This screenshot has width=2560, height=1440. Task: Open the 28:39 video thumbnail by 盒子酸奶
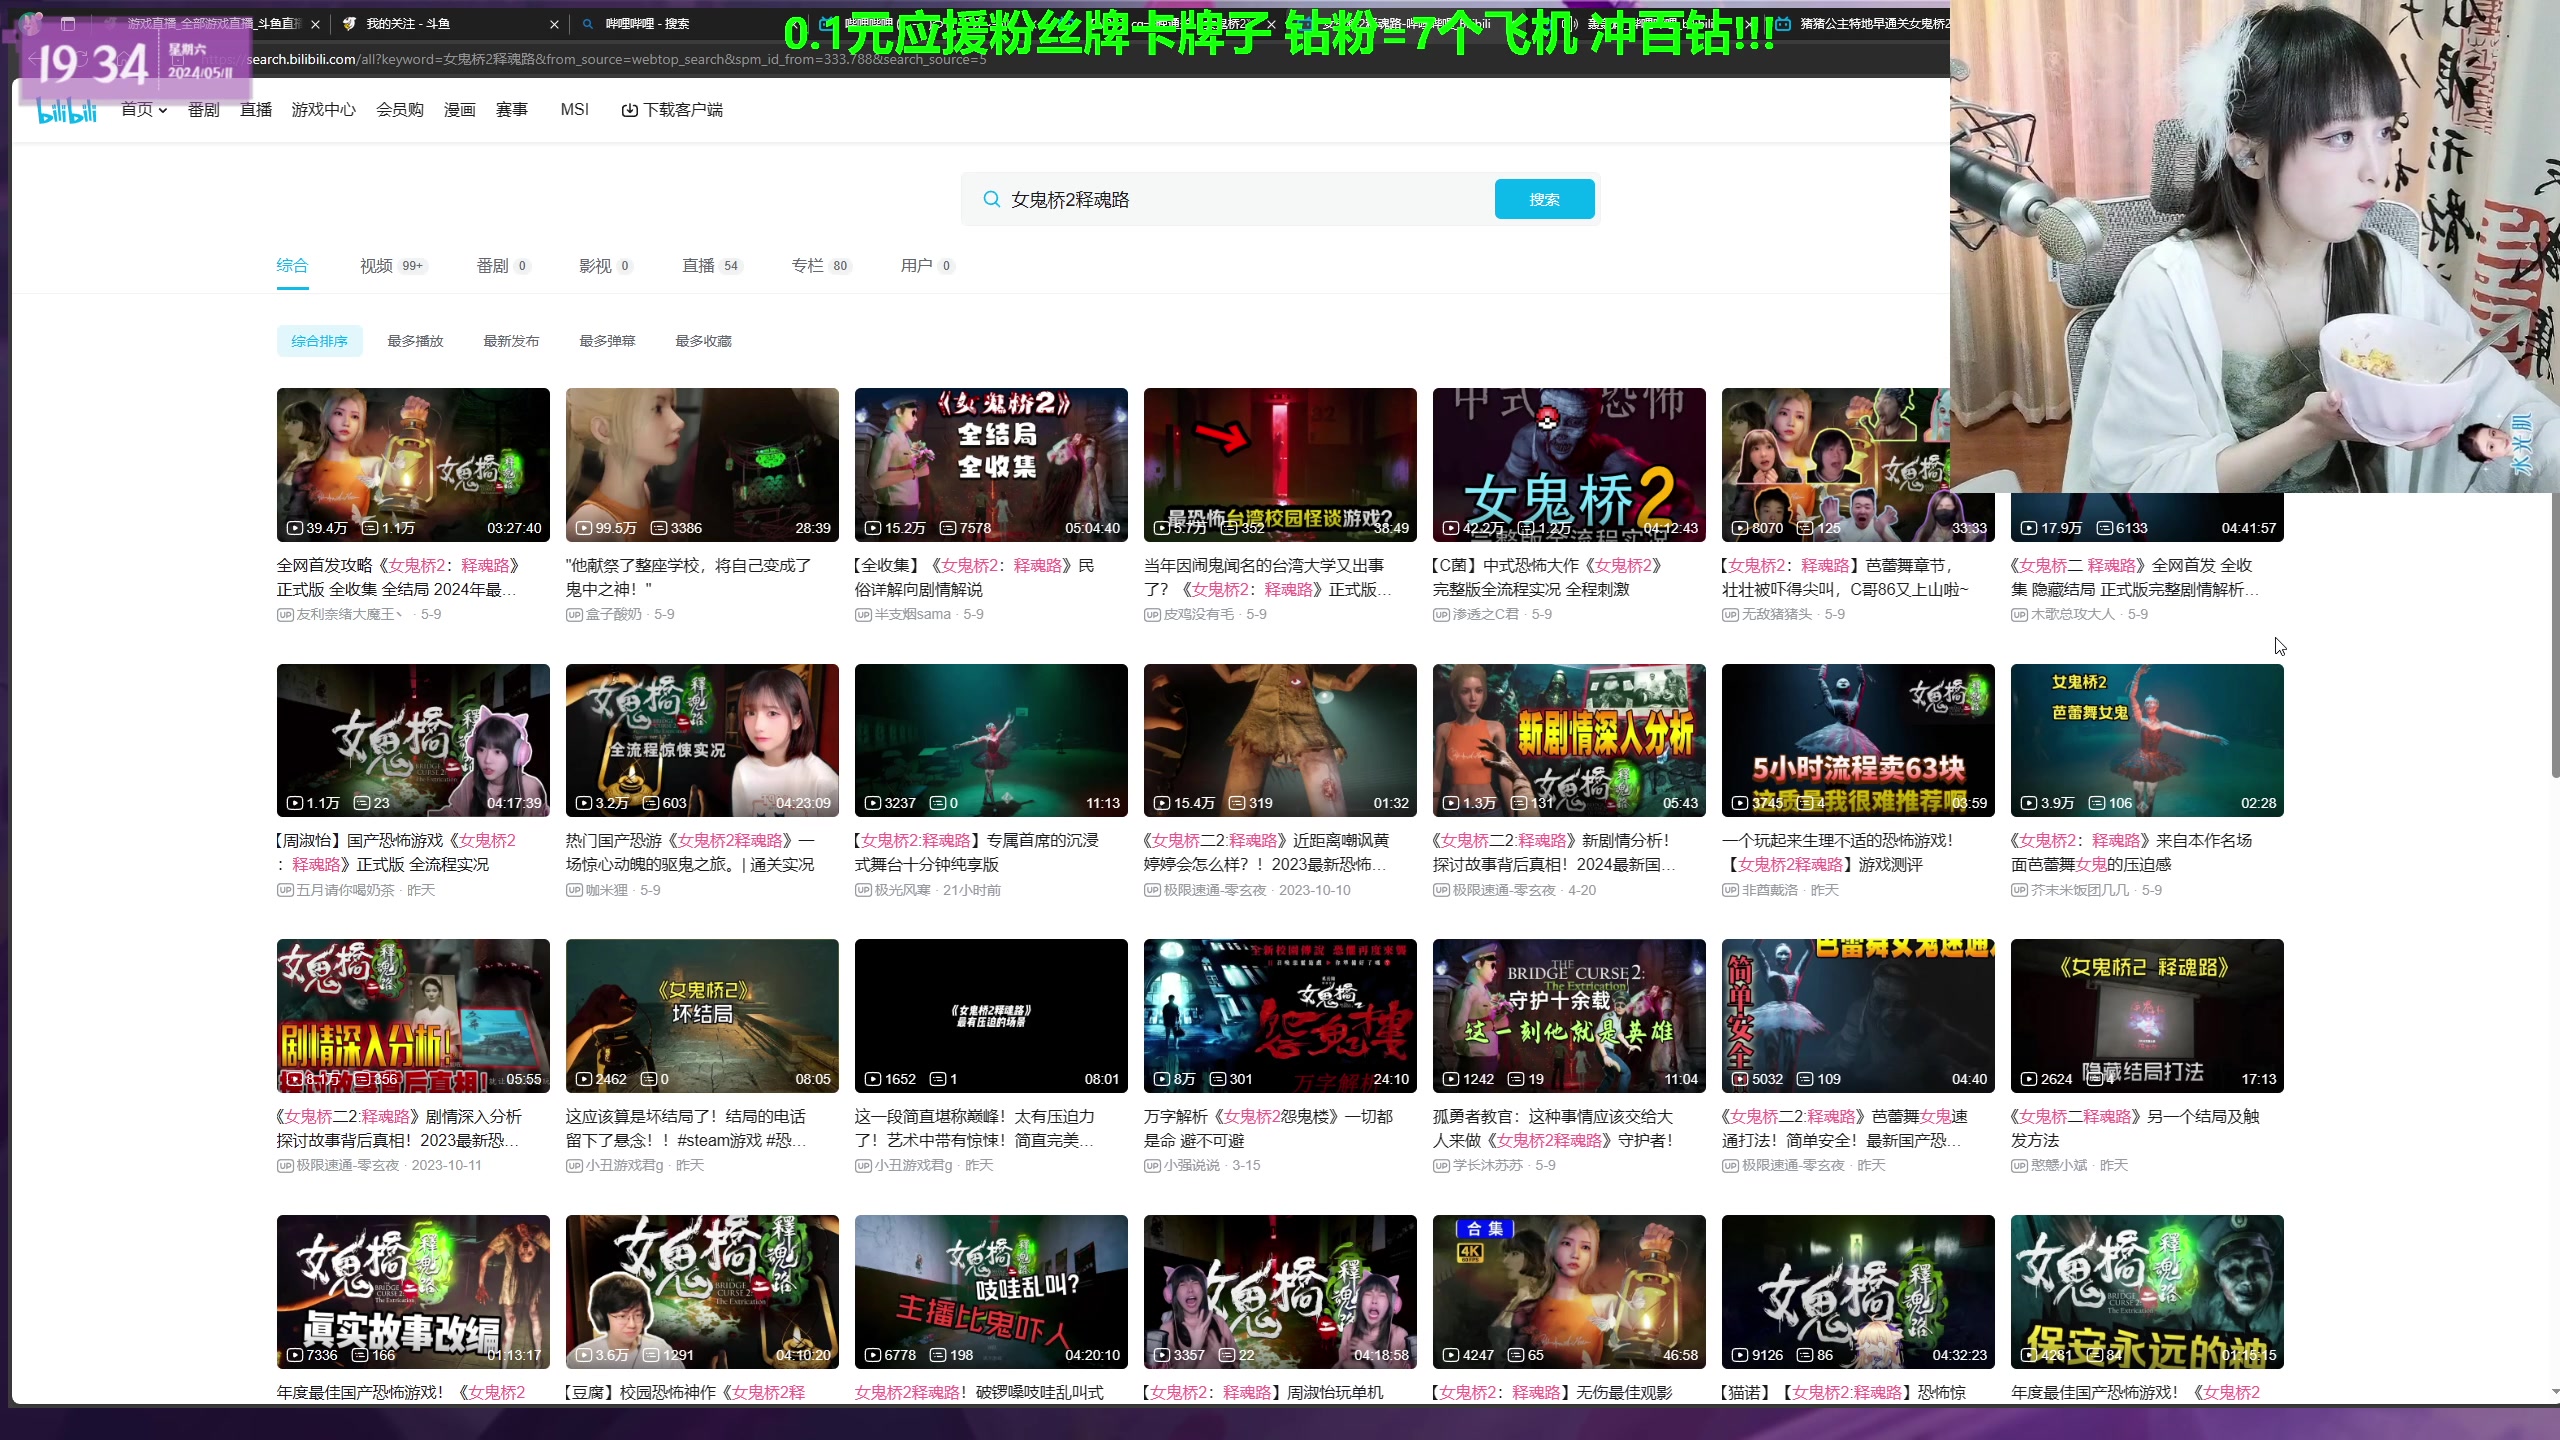coord(702,465)
